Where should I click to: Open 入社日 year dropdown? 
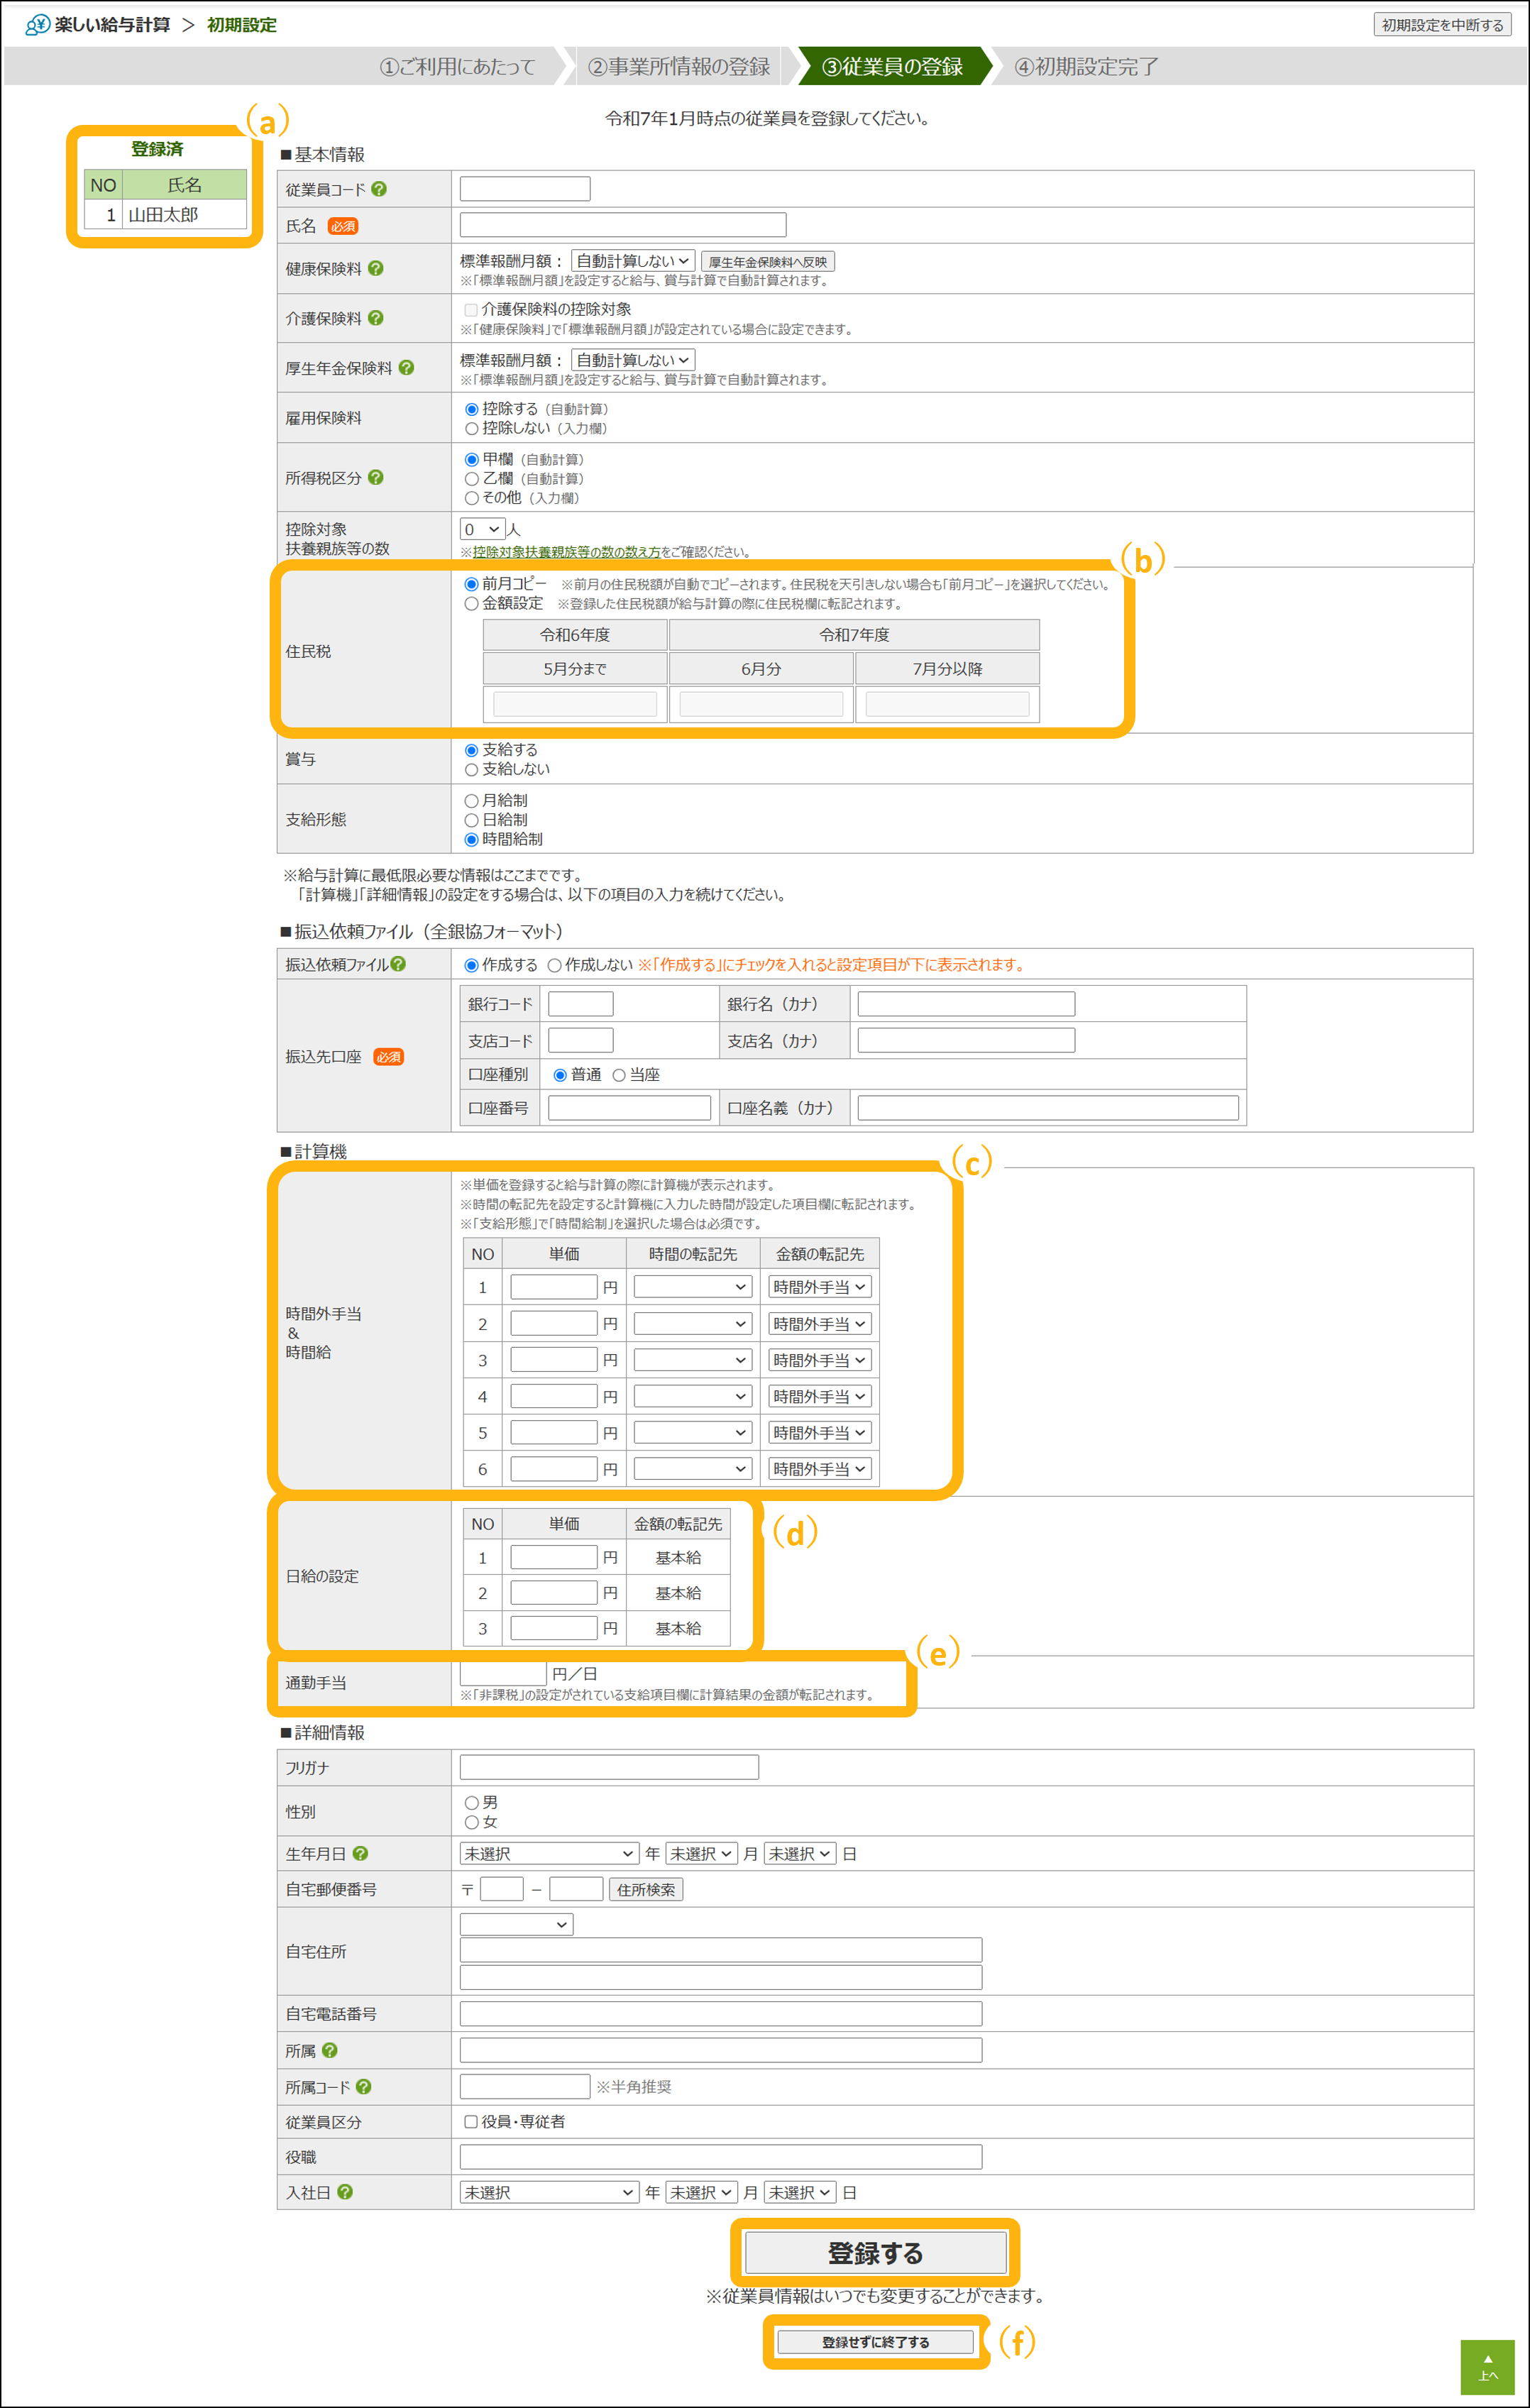(549, 2192)
